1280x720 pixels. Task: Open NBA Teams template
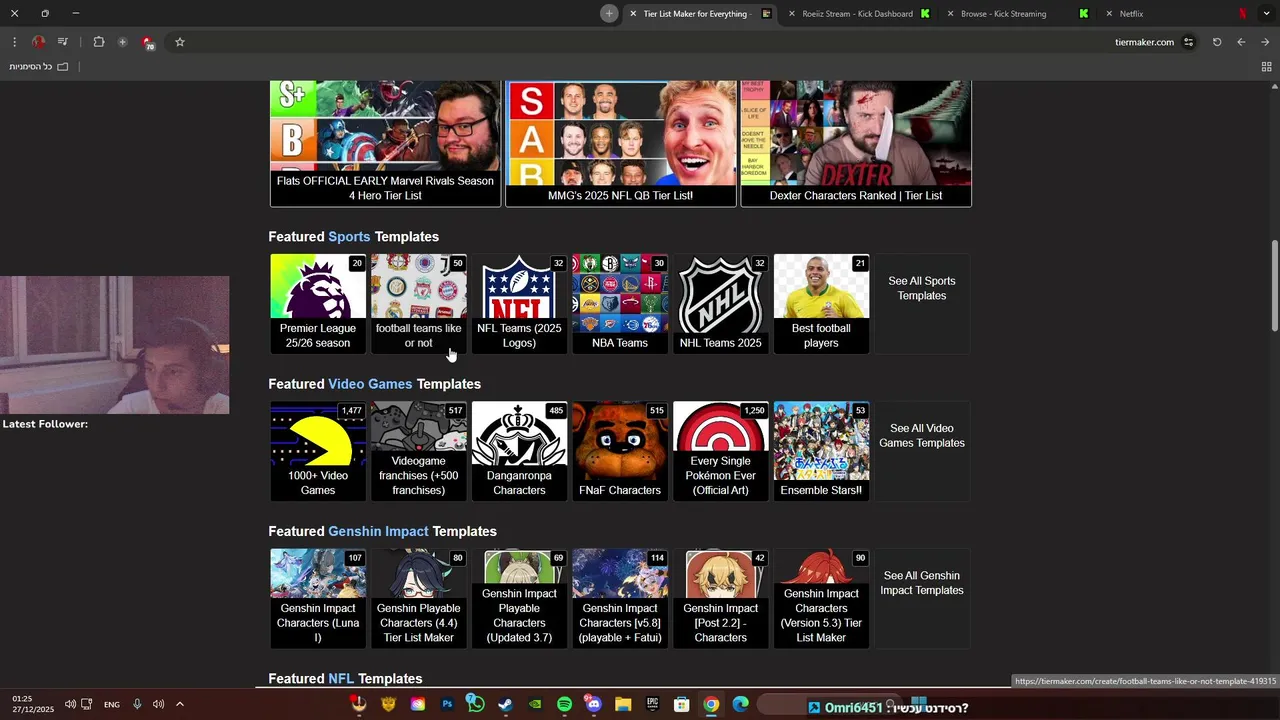point(620,304)
